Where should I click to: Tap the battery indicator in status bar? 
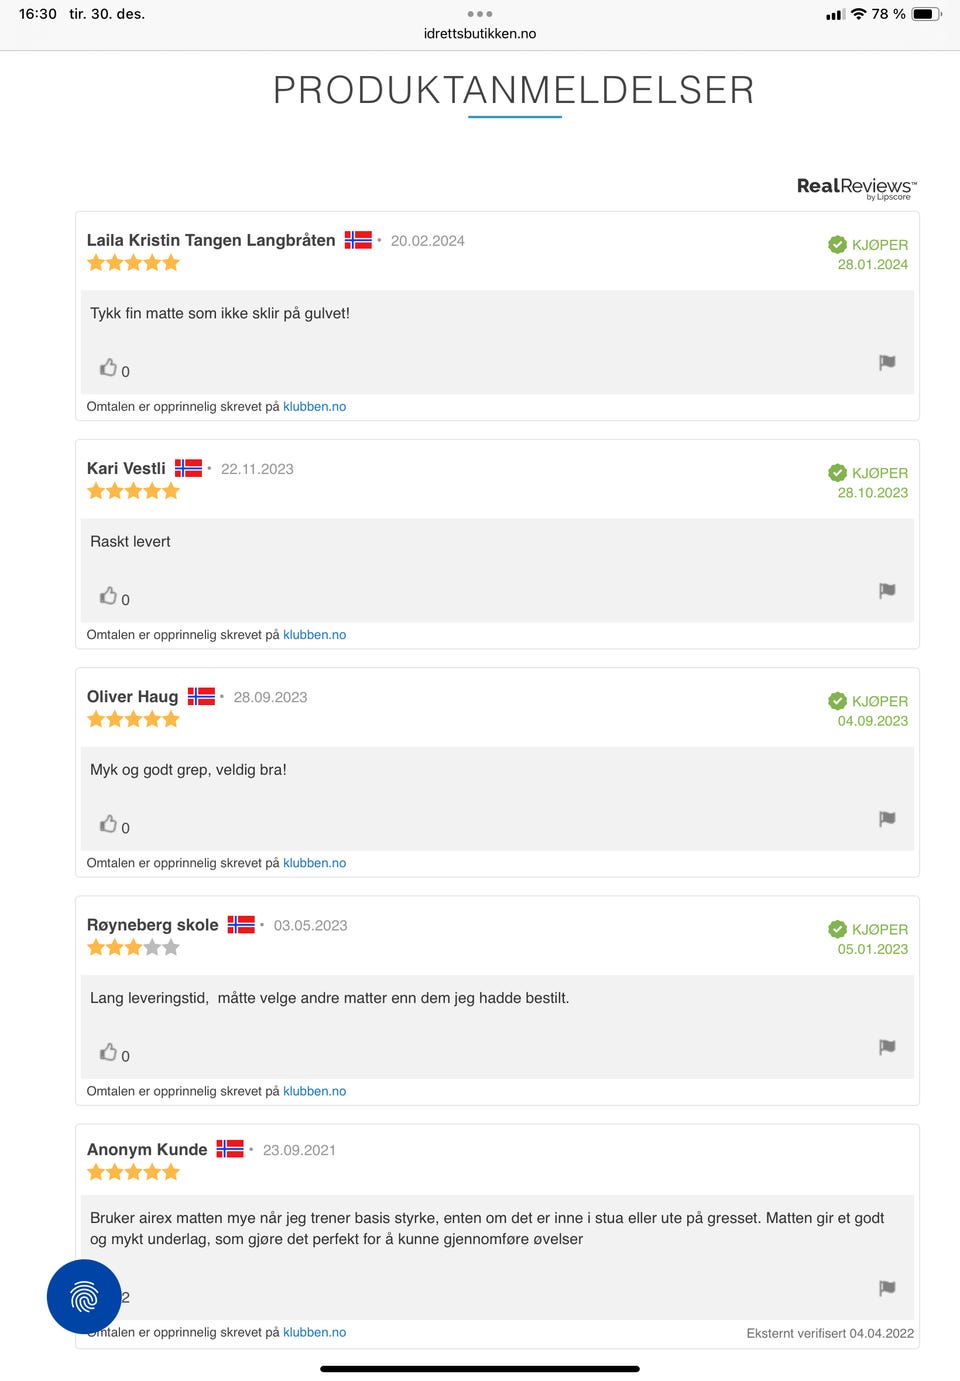pos(926,14)
